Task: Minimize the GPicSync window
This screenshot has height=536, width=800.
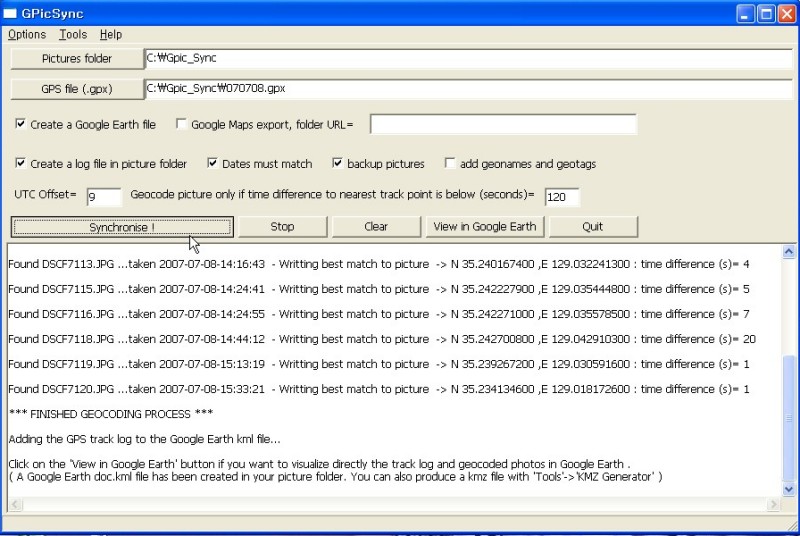Action: [745, 14]
